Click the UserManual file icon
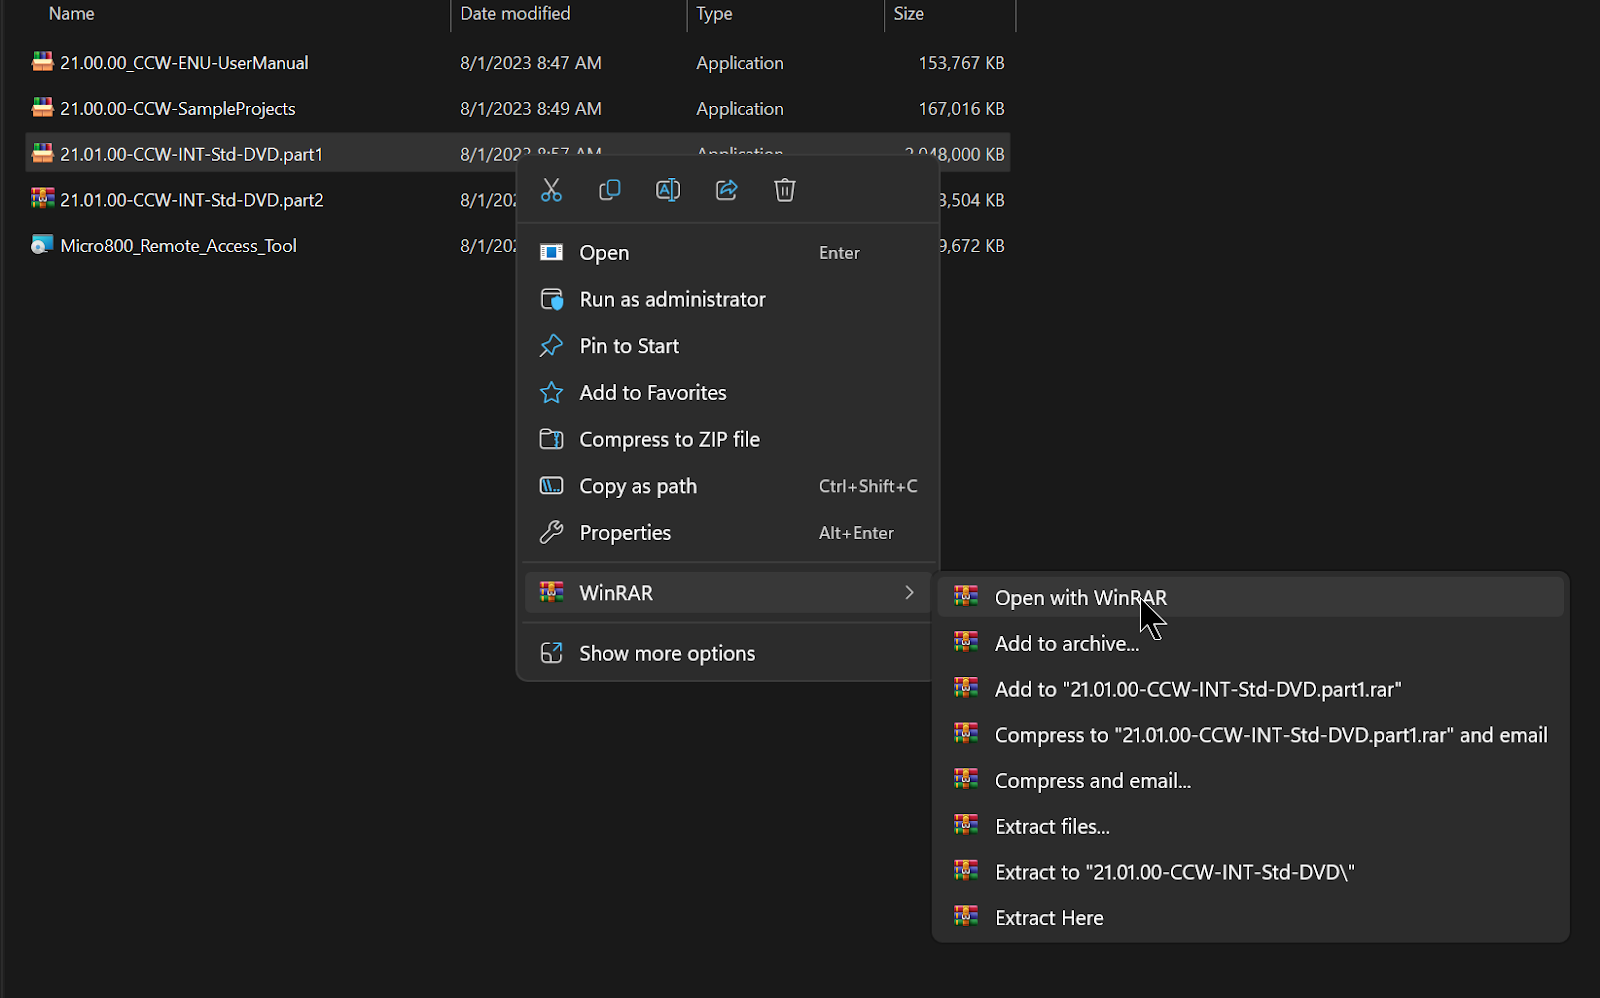This screenshot has height=998, width=1600. (x=42, y=62)
